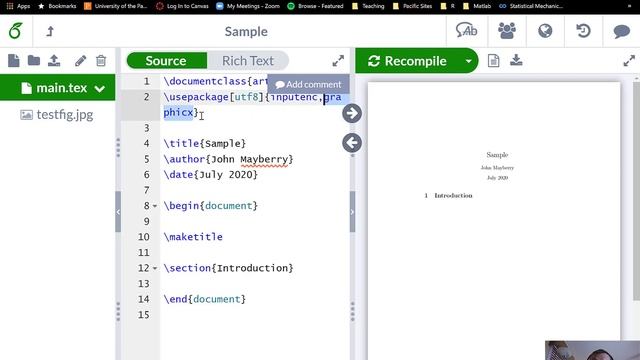640x360 pixels.
Task: Open the Bookmarks bookmark
Action: [57, 6]
